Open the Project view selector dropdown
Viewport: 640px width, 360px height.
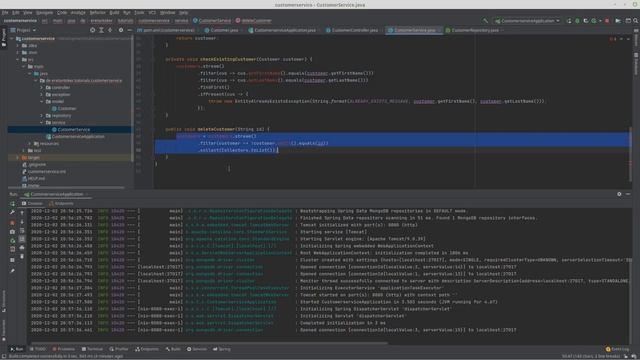(23, 30)
